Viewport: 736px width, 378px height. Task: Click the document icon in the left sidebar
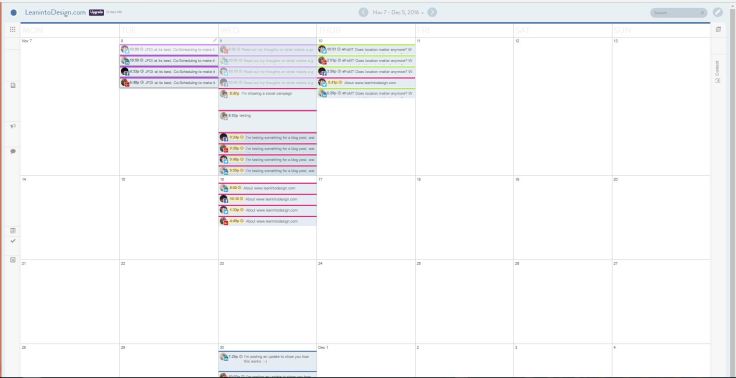(13, 85)
